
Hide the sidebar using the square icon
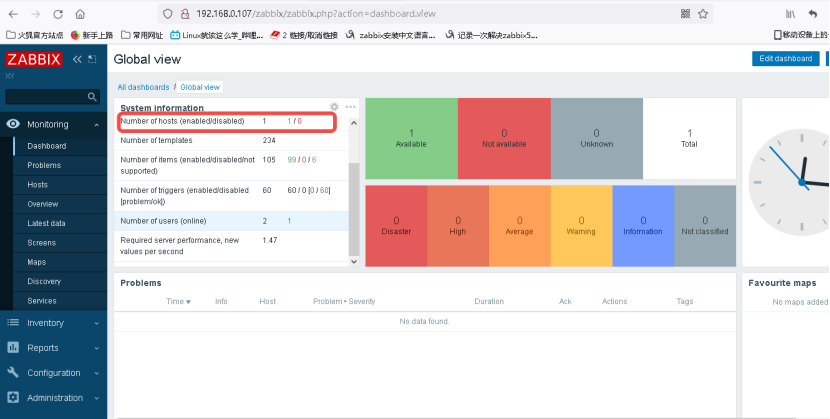[92, 59]
